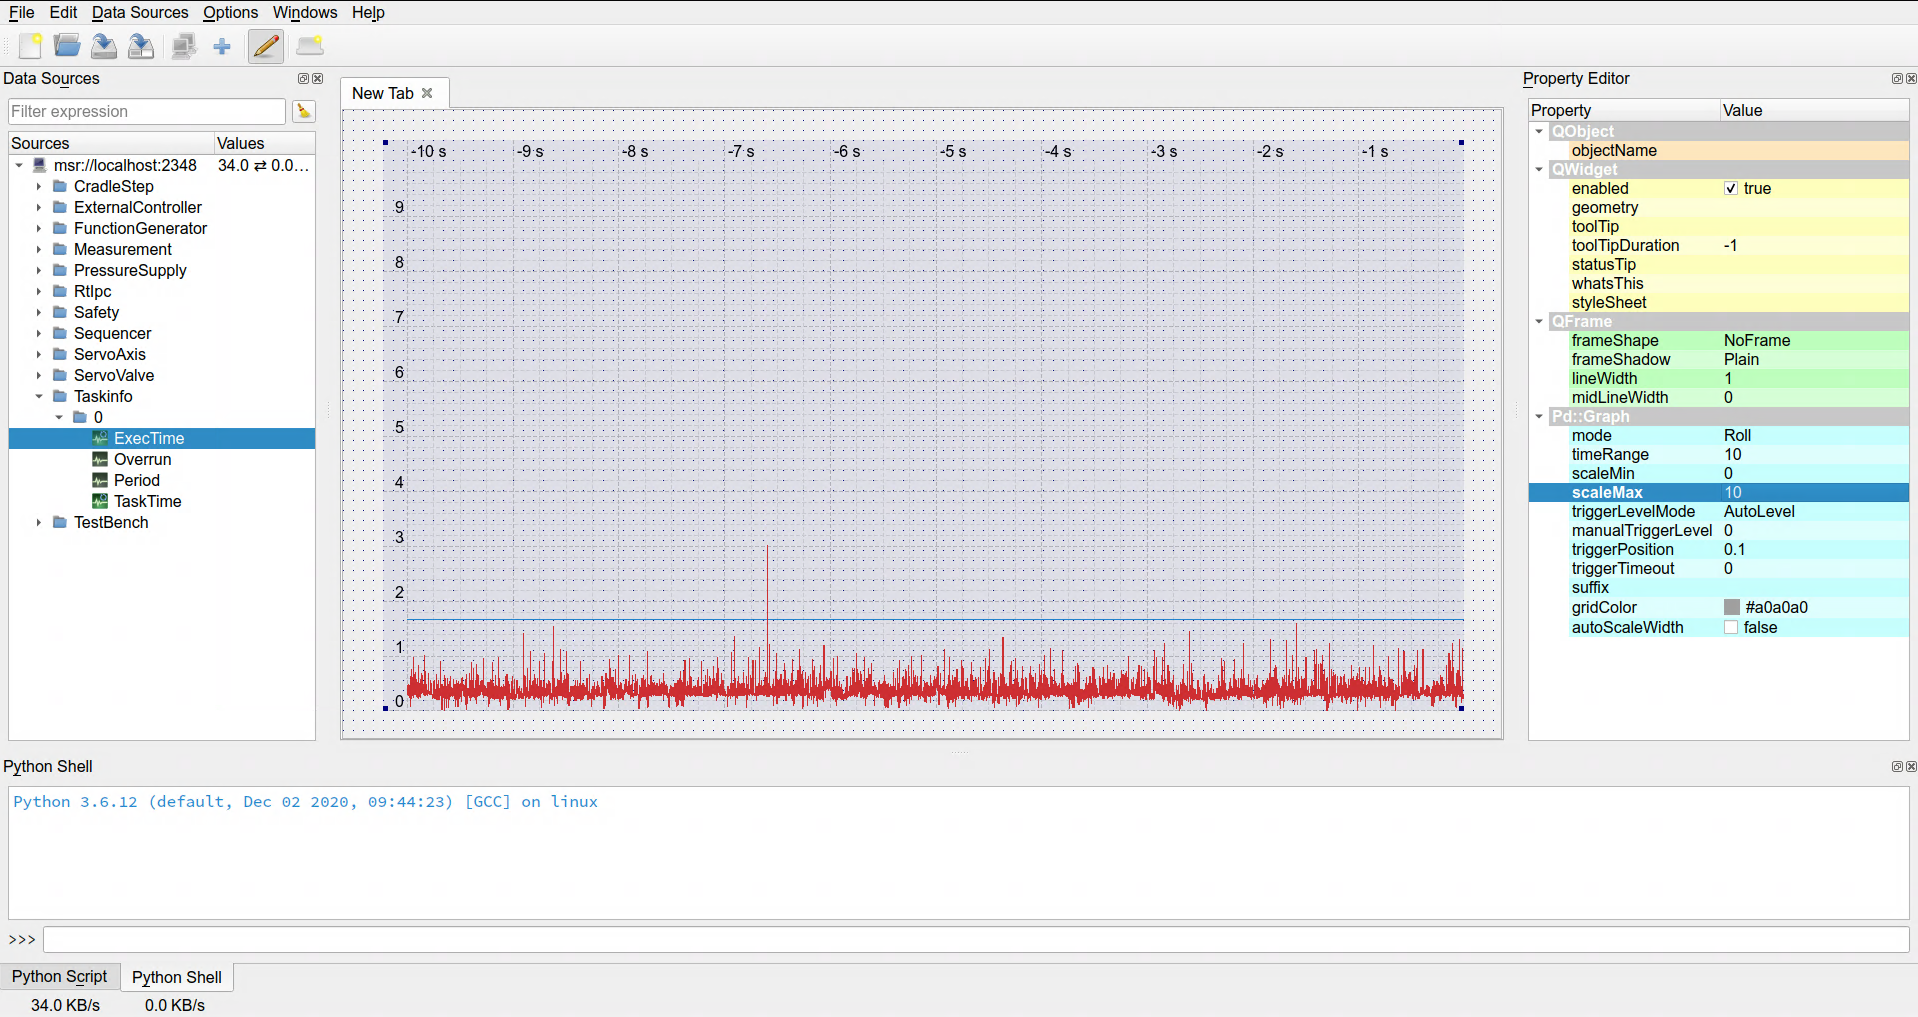Viewport: 1918px width, 1017px height.
Task: Click the Python Shell command input line
Action: (976, 940)
